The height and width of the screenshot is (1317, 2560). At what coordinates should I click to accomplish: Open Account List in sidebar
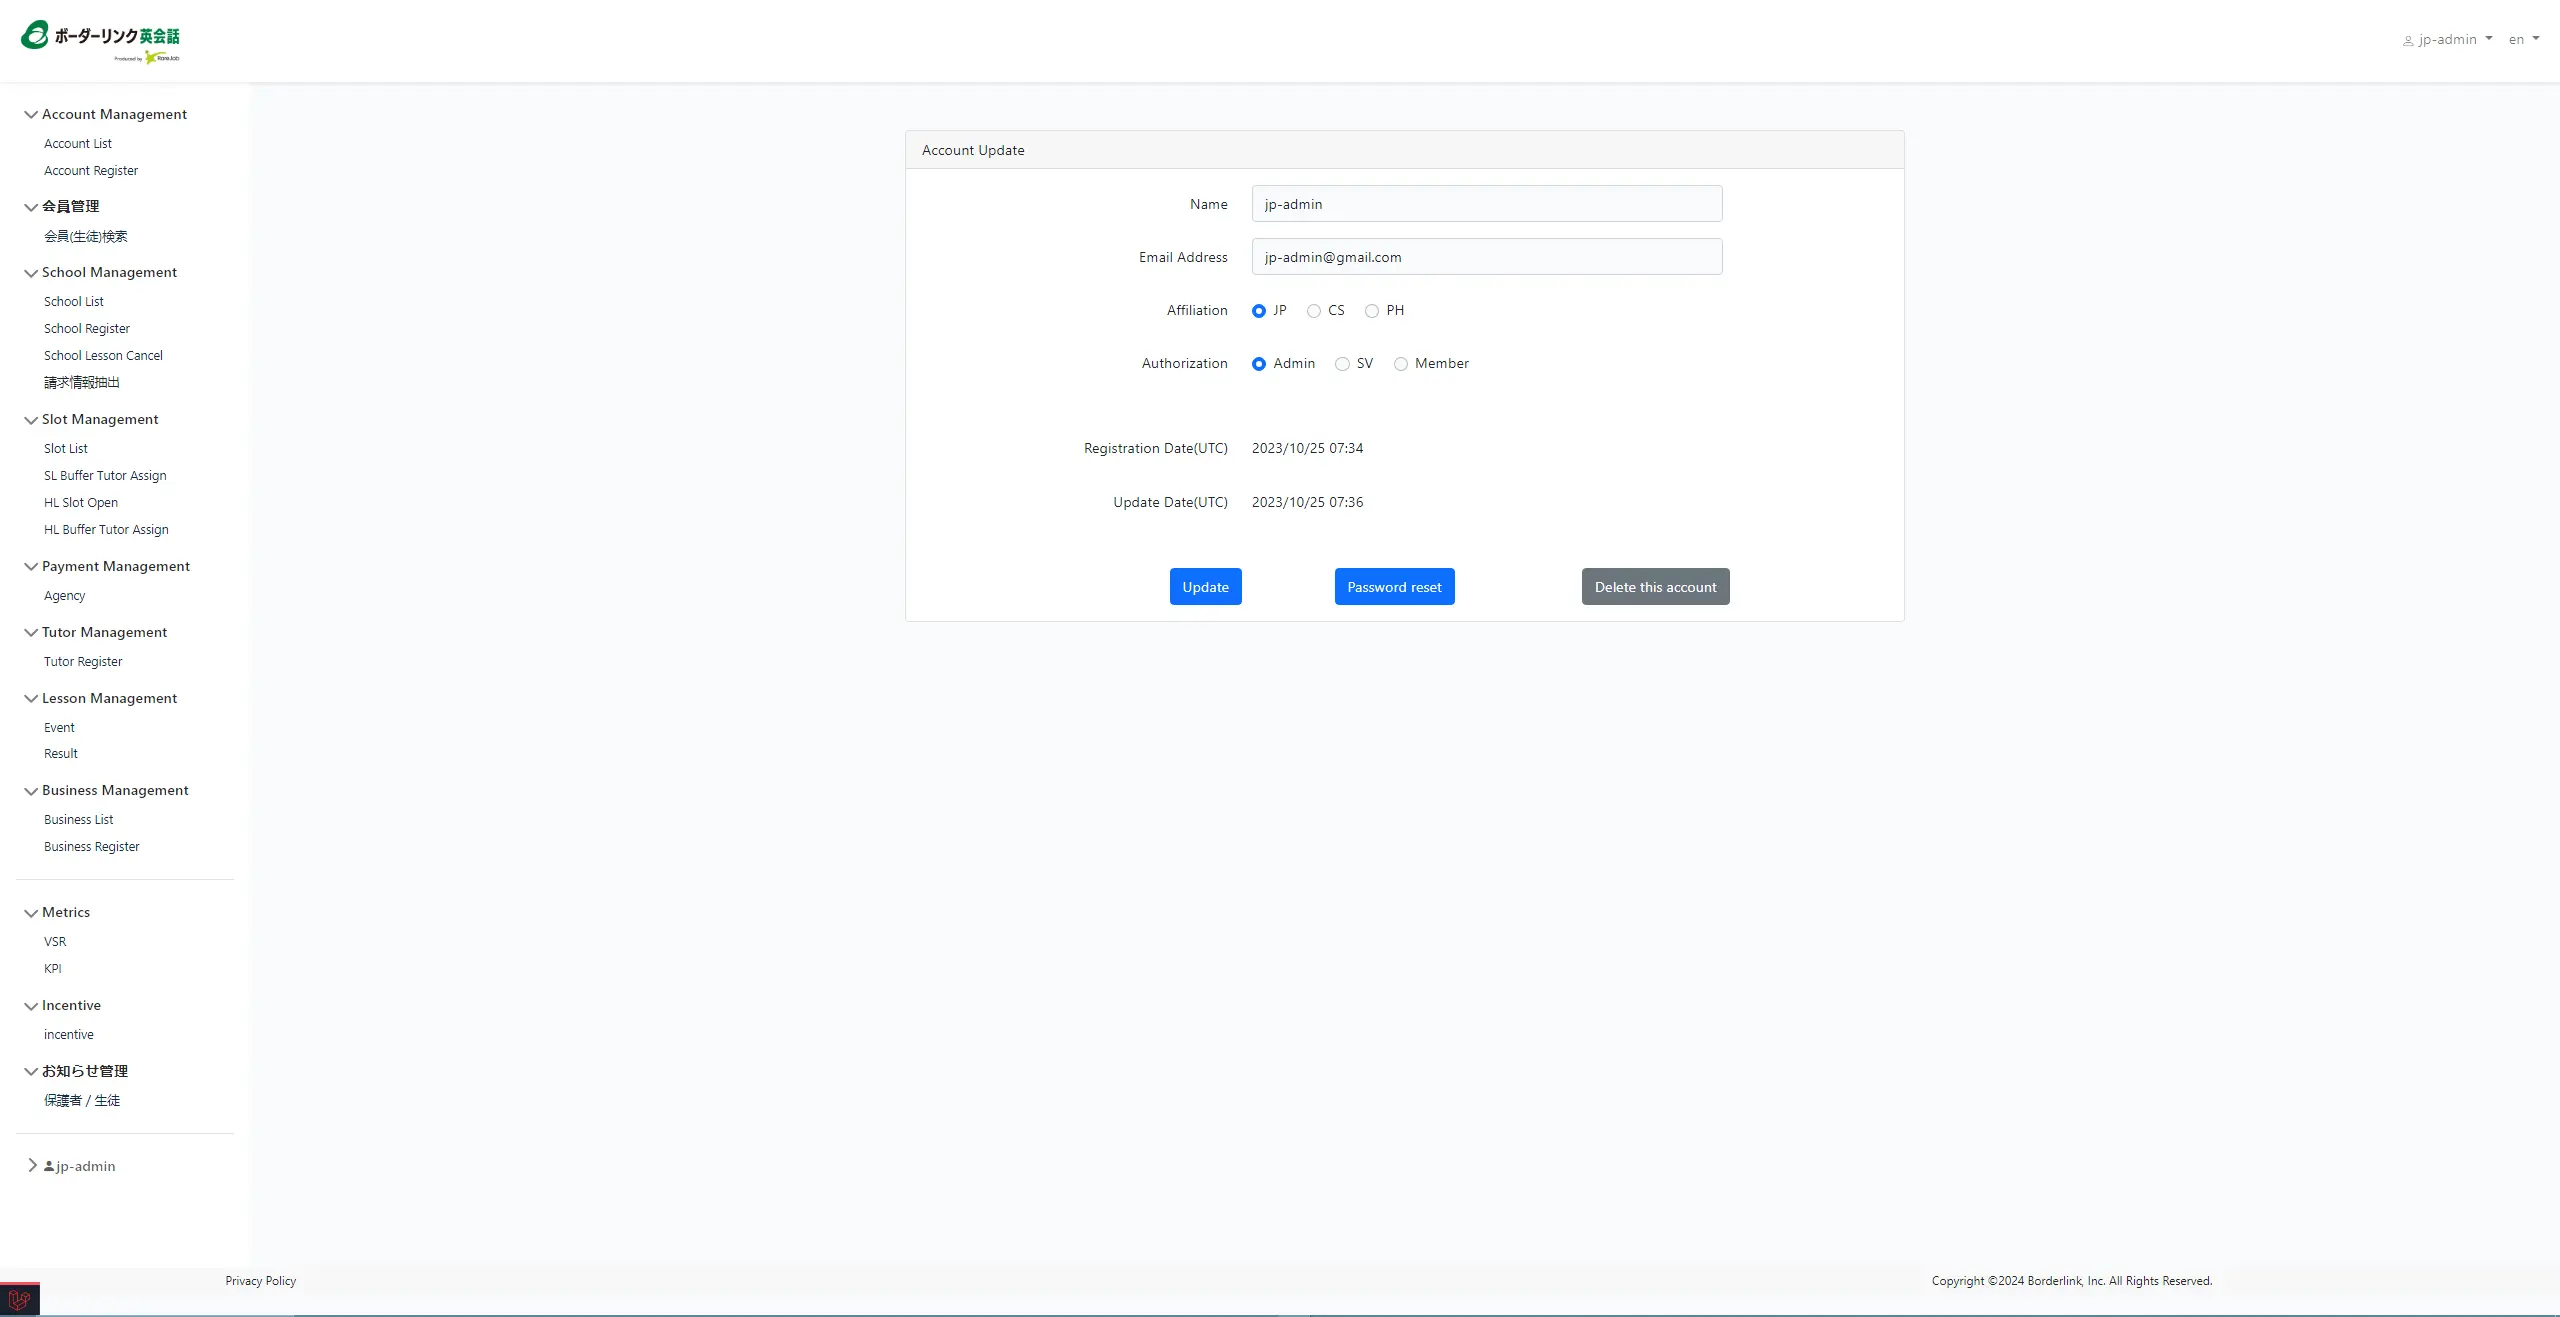coord(78,144)
